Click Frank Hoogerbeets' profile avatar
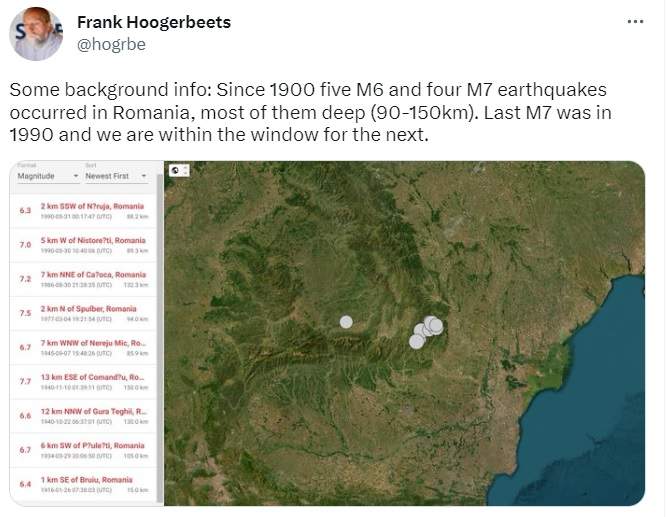 coord(36,34)
